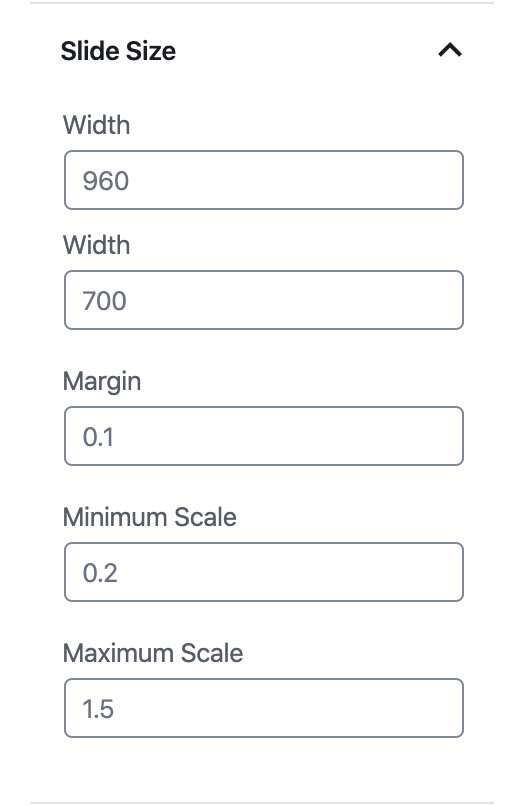The width and height of the screenshot is (512, 806).
Task: Click the Slide Size panel heading
Action: (x=118, y=51)
